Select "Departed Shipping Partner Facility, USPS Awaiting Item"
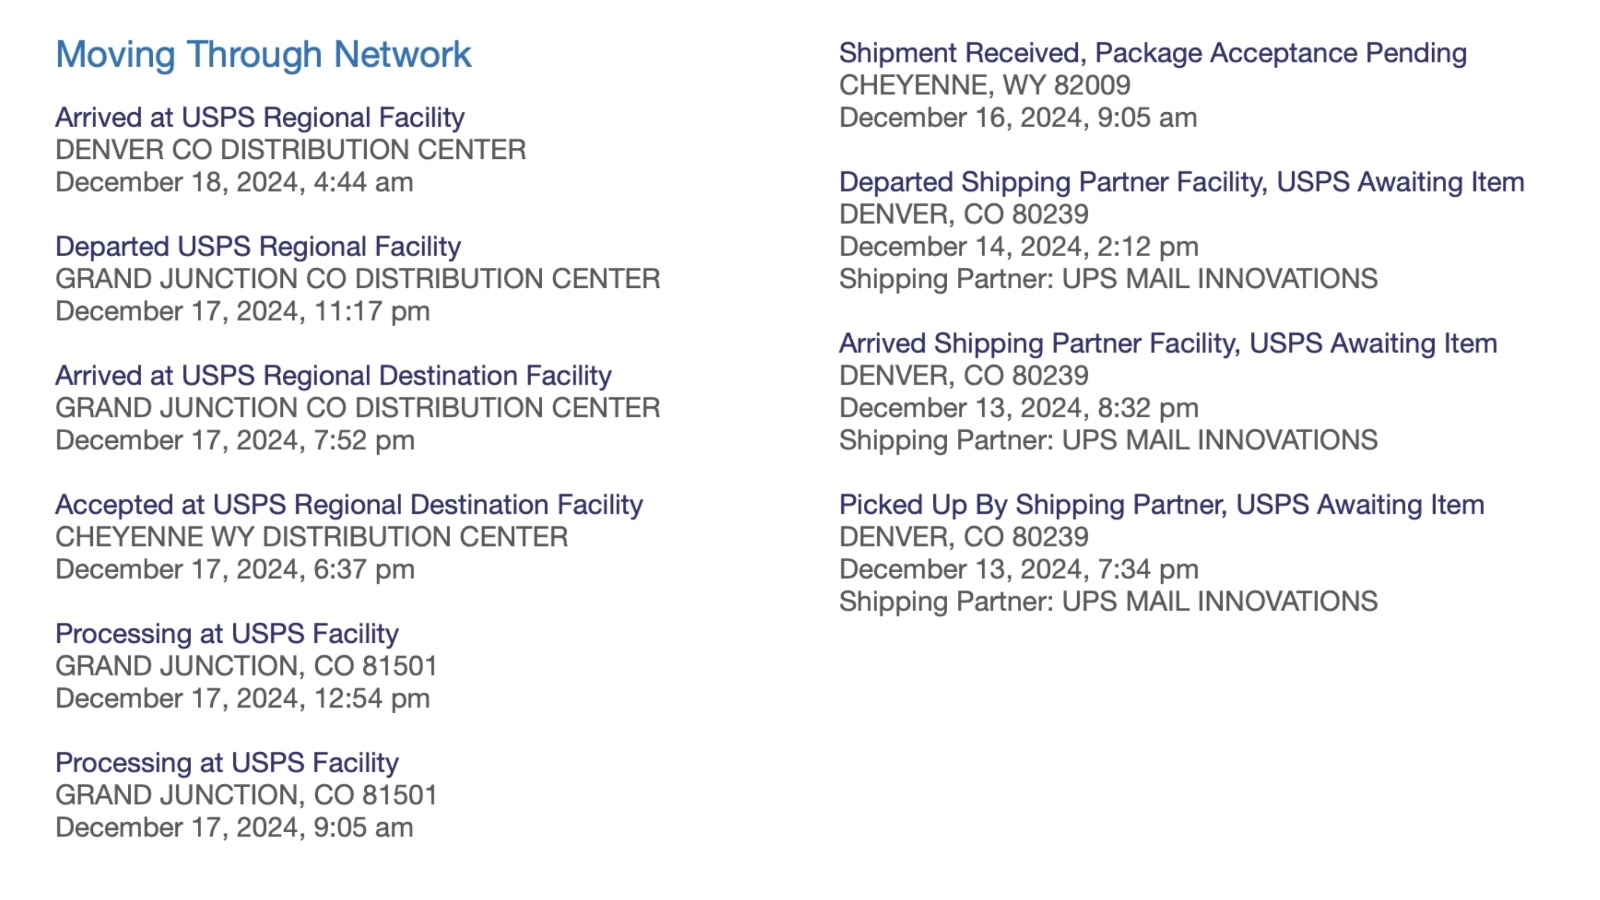Viewport: 1600px width, 900px height. tap(1181, 182)
